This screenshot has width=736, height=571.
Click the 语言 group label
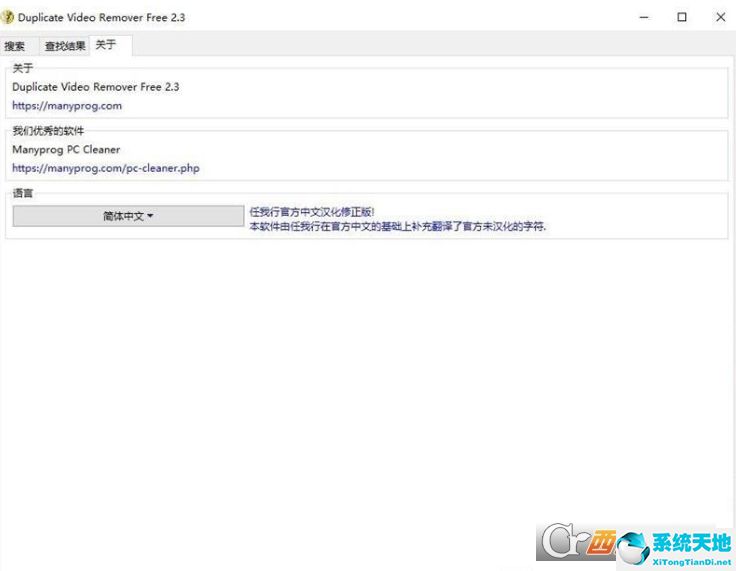[23, 193]
